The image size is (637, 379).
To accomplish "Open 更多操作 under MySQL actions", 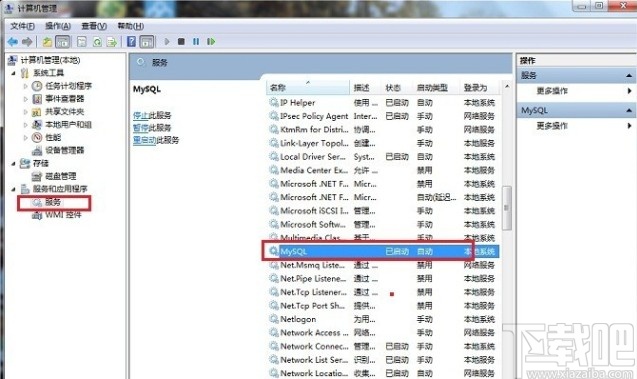I will click(552, 126).
